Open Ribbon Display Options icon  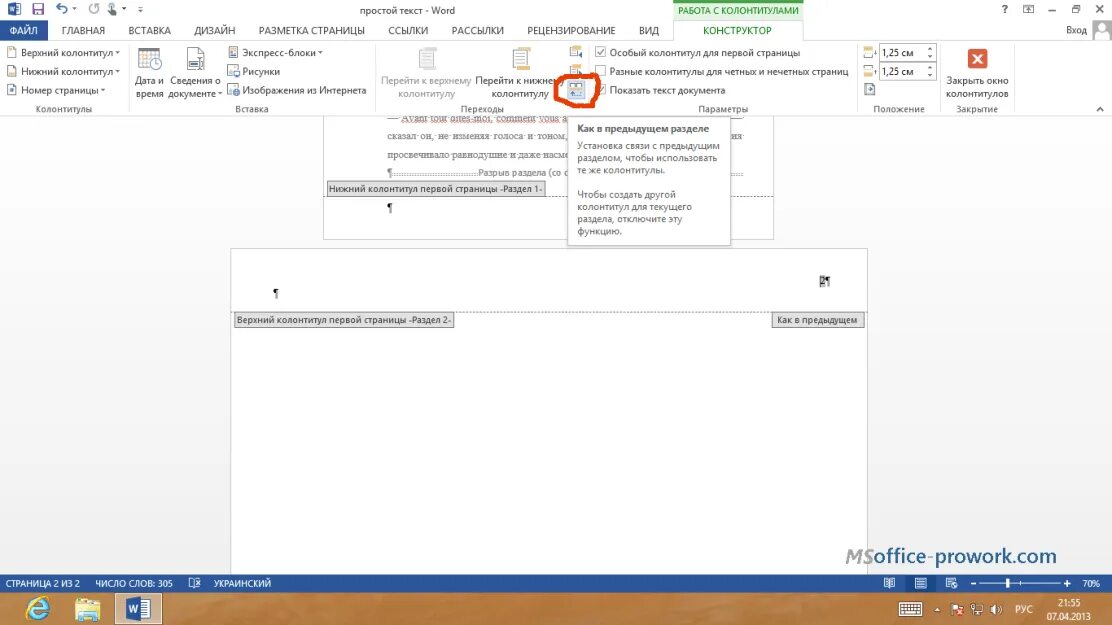[1028, 9]
